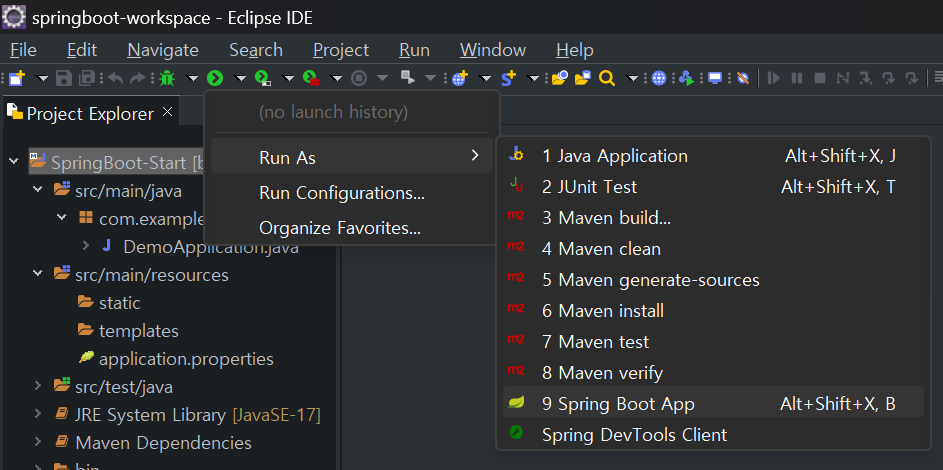Screen dimensions: 943x470
Task: Run as 1 Java Application
Action: [x=713, y=156]
